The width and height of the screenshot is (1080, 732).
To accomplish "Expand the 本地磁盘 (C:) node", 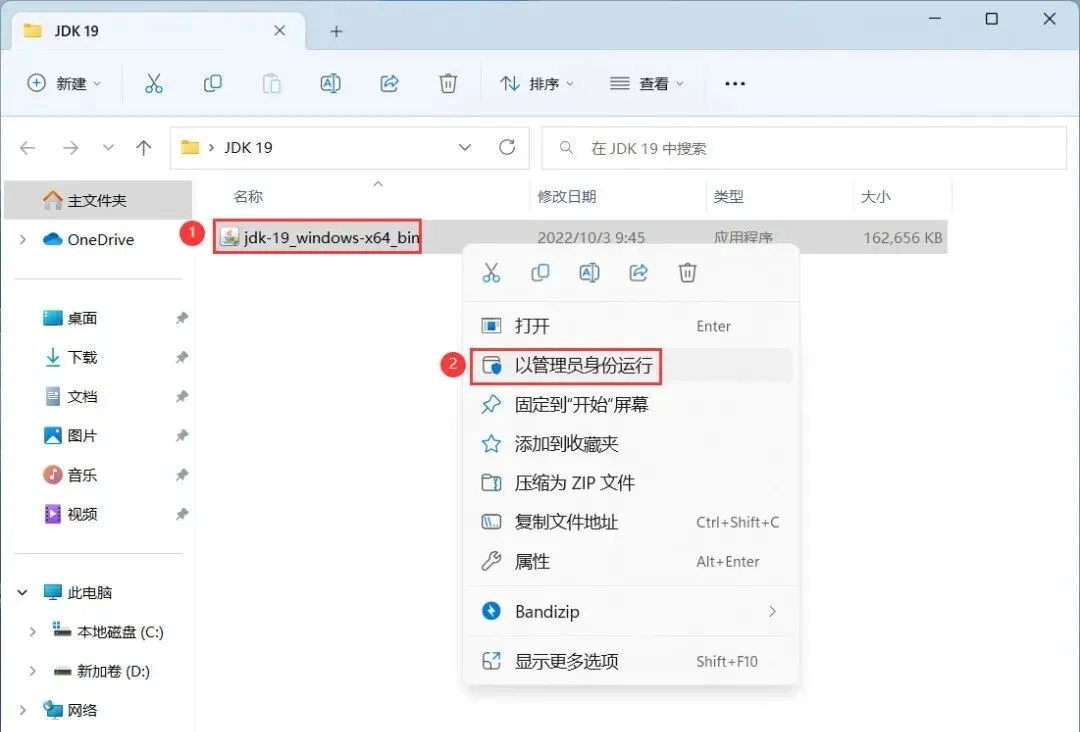I will [x=32, y=631].
